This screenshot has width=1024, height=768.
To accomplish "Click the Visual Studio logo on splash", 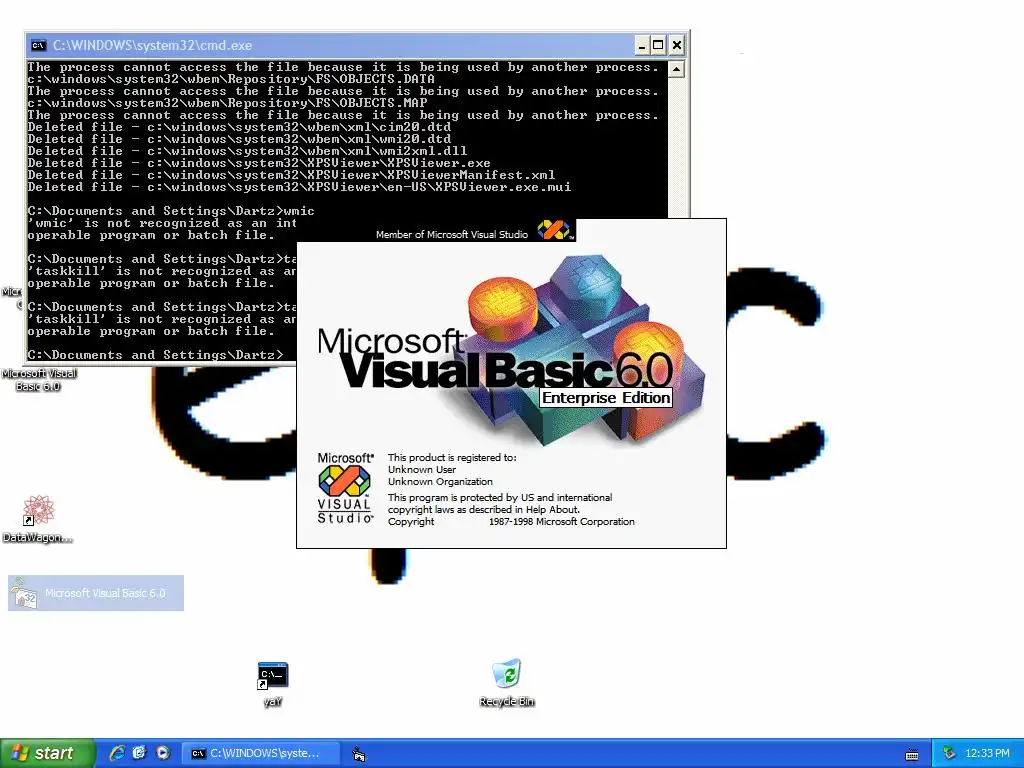I will tap(345, 488).
